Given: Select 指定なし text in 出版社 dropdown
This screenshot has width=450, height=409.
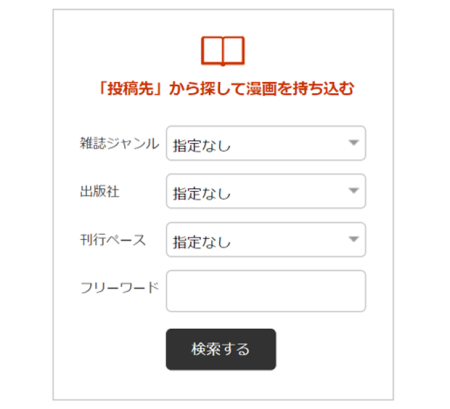Looking at the screenshot, I should 202,194.
